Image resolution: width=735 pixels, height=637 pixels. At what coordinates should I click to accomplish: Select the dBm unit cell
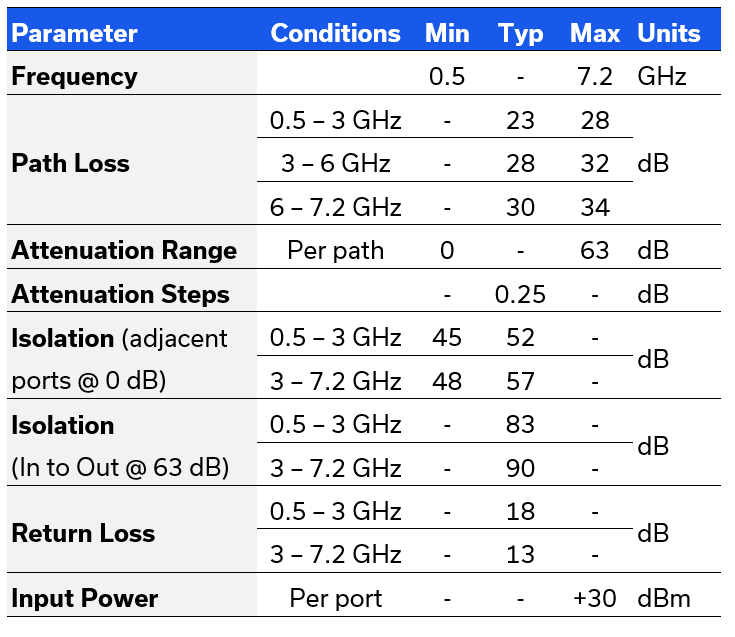pyautogui.click(x=664, y=598)
